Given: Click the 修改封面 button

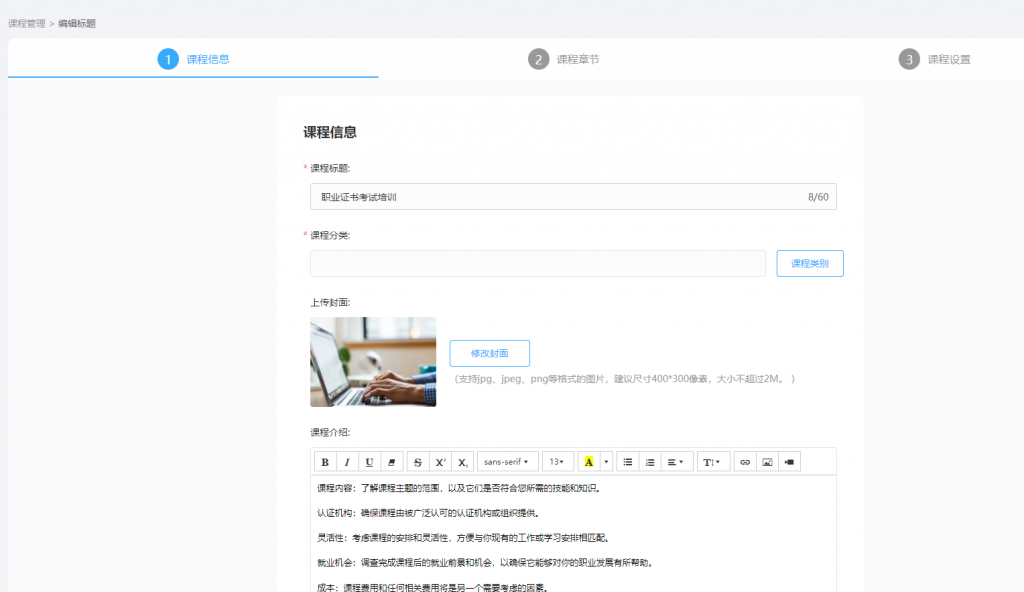Looking at the screenshot, I should click(x=489, y=353).
